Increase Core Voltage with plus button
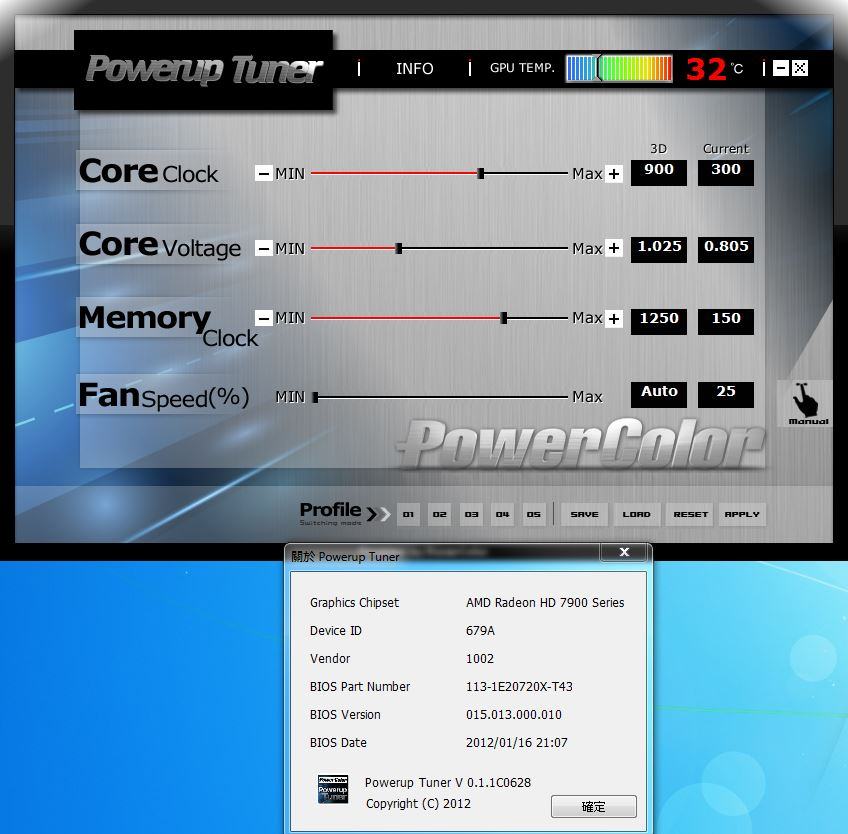The image size is (848, 834). [613, 248]
